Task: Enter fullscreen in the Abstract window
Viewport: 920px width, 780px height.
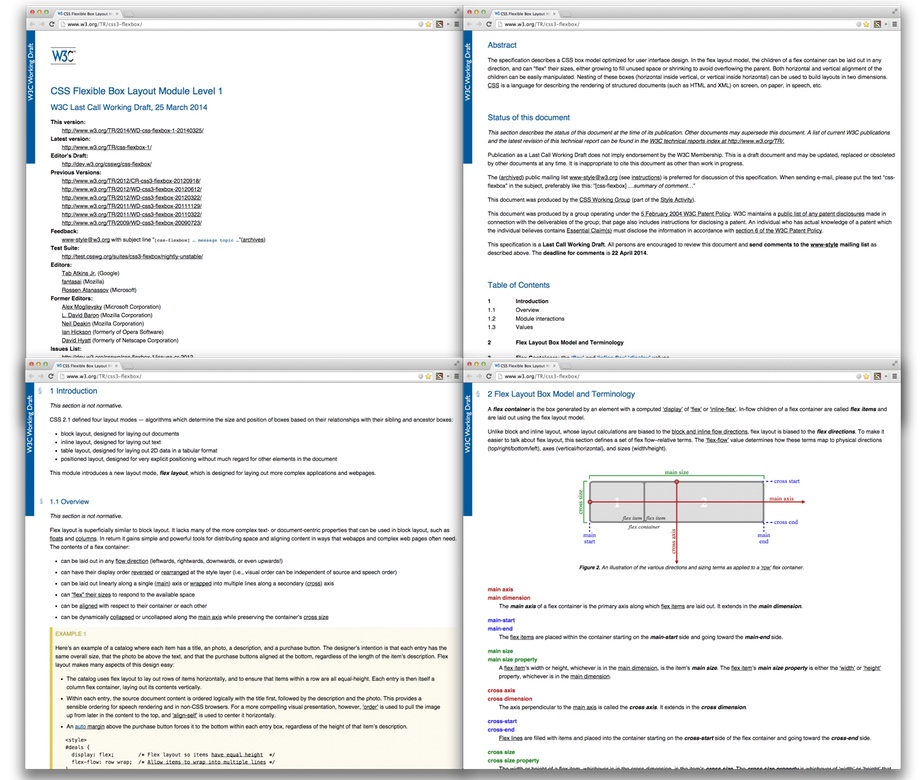Action: point(895,12)
